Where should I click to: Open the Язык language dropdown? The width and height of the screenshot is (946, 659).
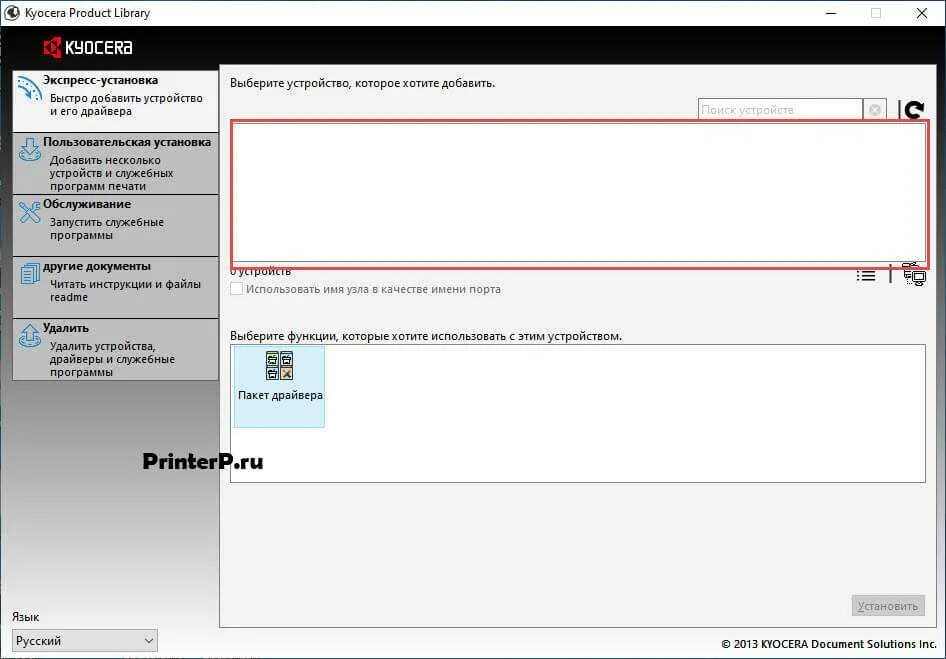click(x=84, y=640)
